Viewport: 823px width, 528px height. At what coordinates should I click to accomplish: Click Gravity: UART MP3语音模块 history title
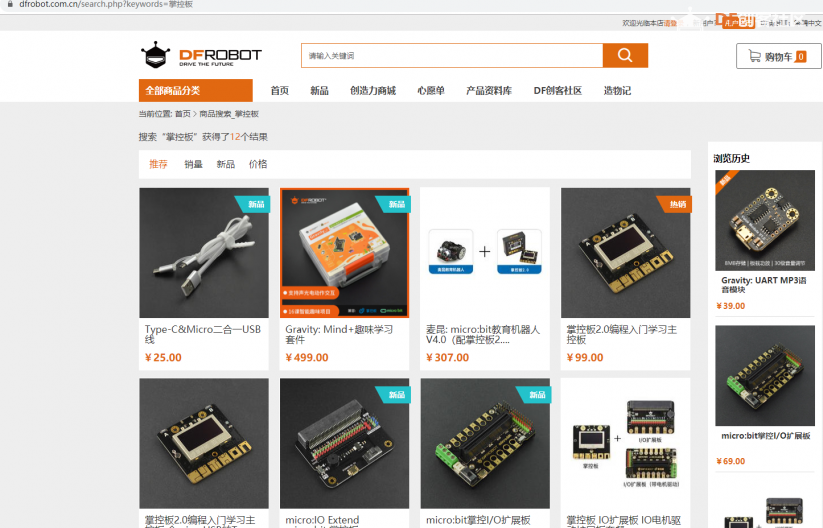pyautogui.click(x=764, y=284)
